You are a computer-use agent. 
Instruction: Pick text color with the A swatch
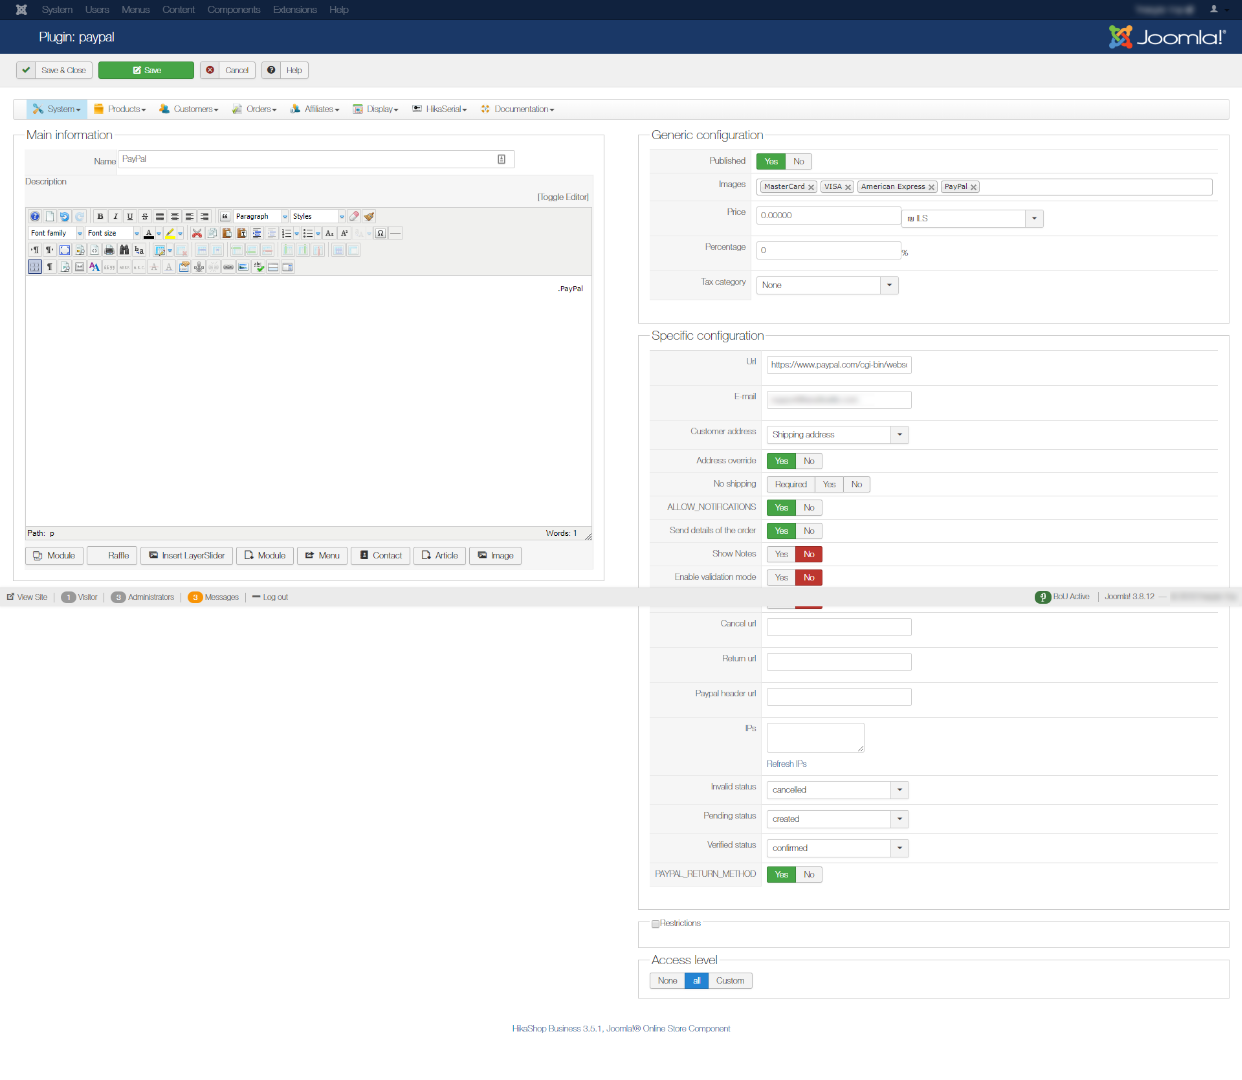pos(149,233)
